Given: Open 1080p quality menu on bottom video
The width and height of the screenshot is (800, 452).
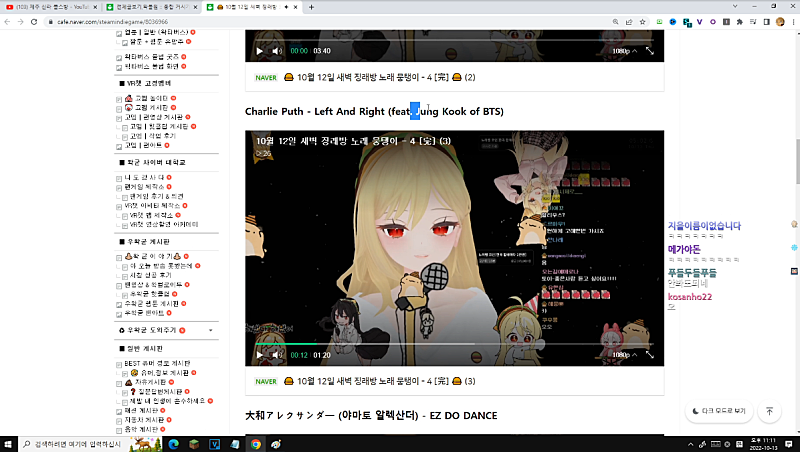Looking at the screenshot, I should point(621,354).
